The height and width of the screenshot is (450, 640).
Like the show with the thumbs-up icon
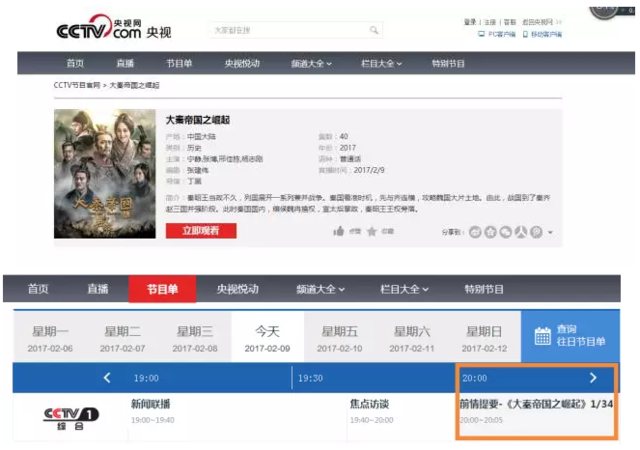pyautogui.click(x=339, y=232)
